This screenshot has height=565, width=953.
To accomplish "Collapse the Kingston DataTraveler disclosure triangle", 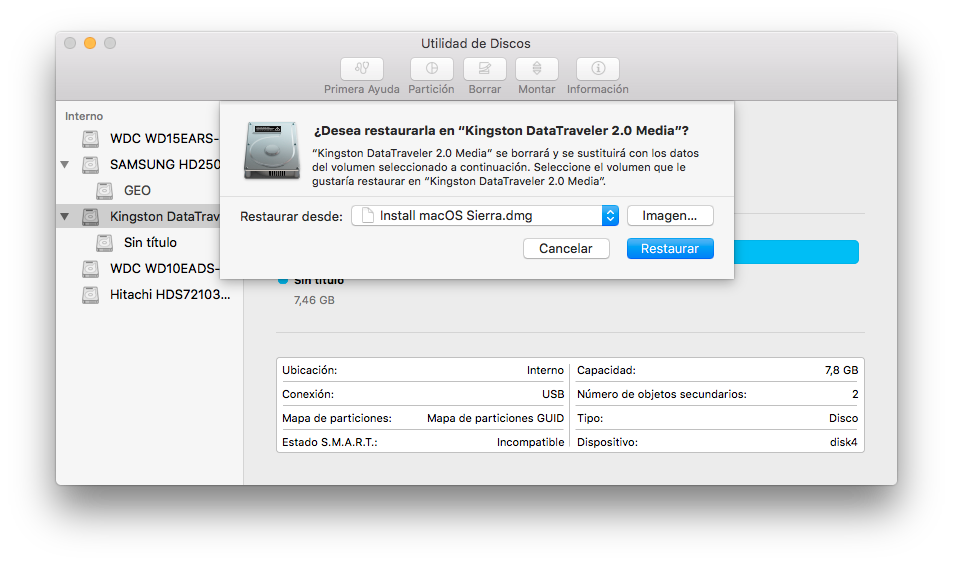I will pos(64,216).
